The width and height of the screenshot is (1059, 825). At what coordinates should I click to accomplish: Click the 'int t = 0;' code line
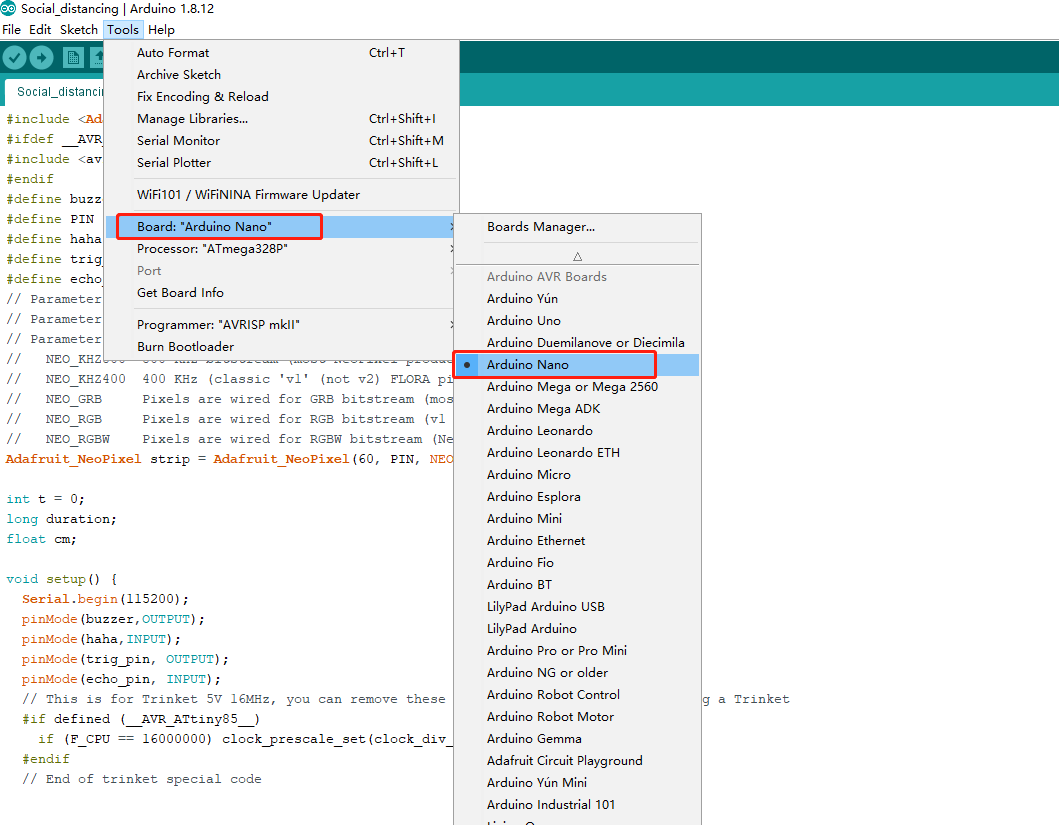click(45, 499)
